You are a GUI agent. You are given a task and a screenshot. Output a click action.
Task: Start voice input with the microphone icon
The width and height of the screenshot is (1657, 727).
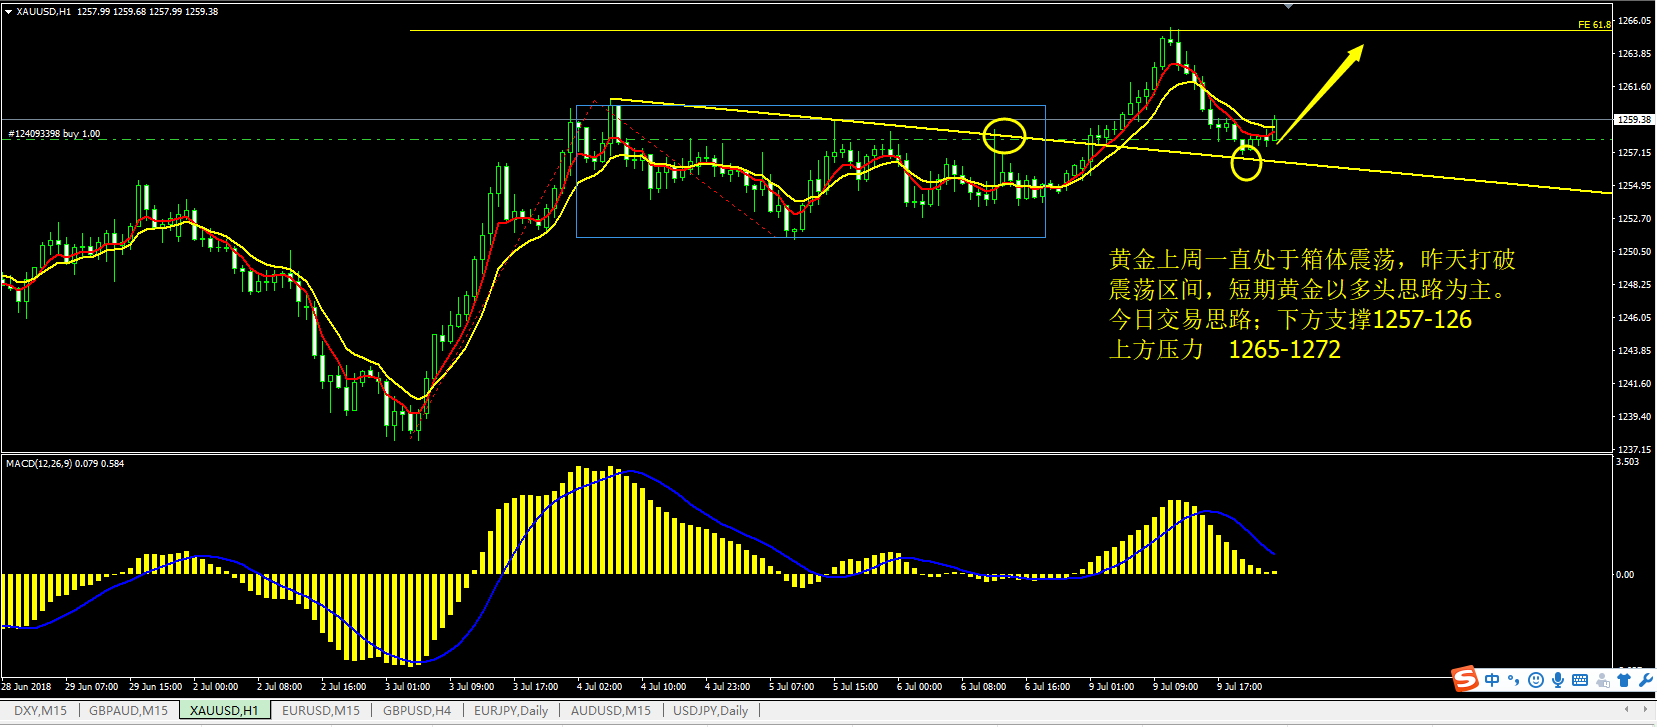pyautogui.click(x=1558, y=680)
